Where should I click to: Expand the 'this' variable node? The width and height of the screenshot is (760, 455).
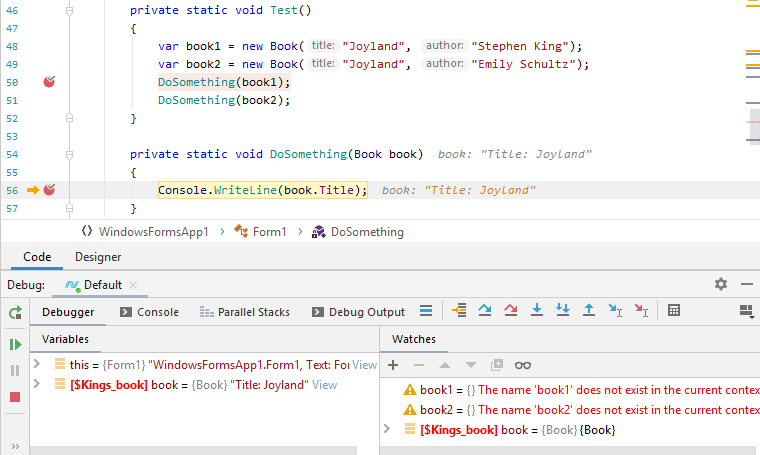(x=37, y=364)
